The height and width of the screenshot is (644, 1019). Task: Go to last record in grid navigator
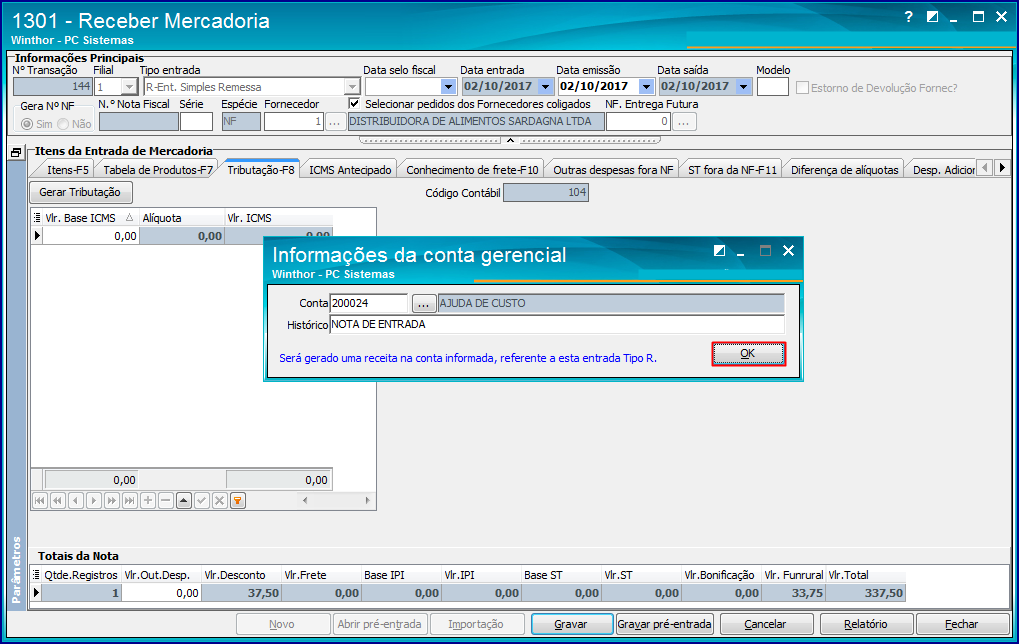coord(130,500)
